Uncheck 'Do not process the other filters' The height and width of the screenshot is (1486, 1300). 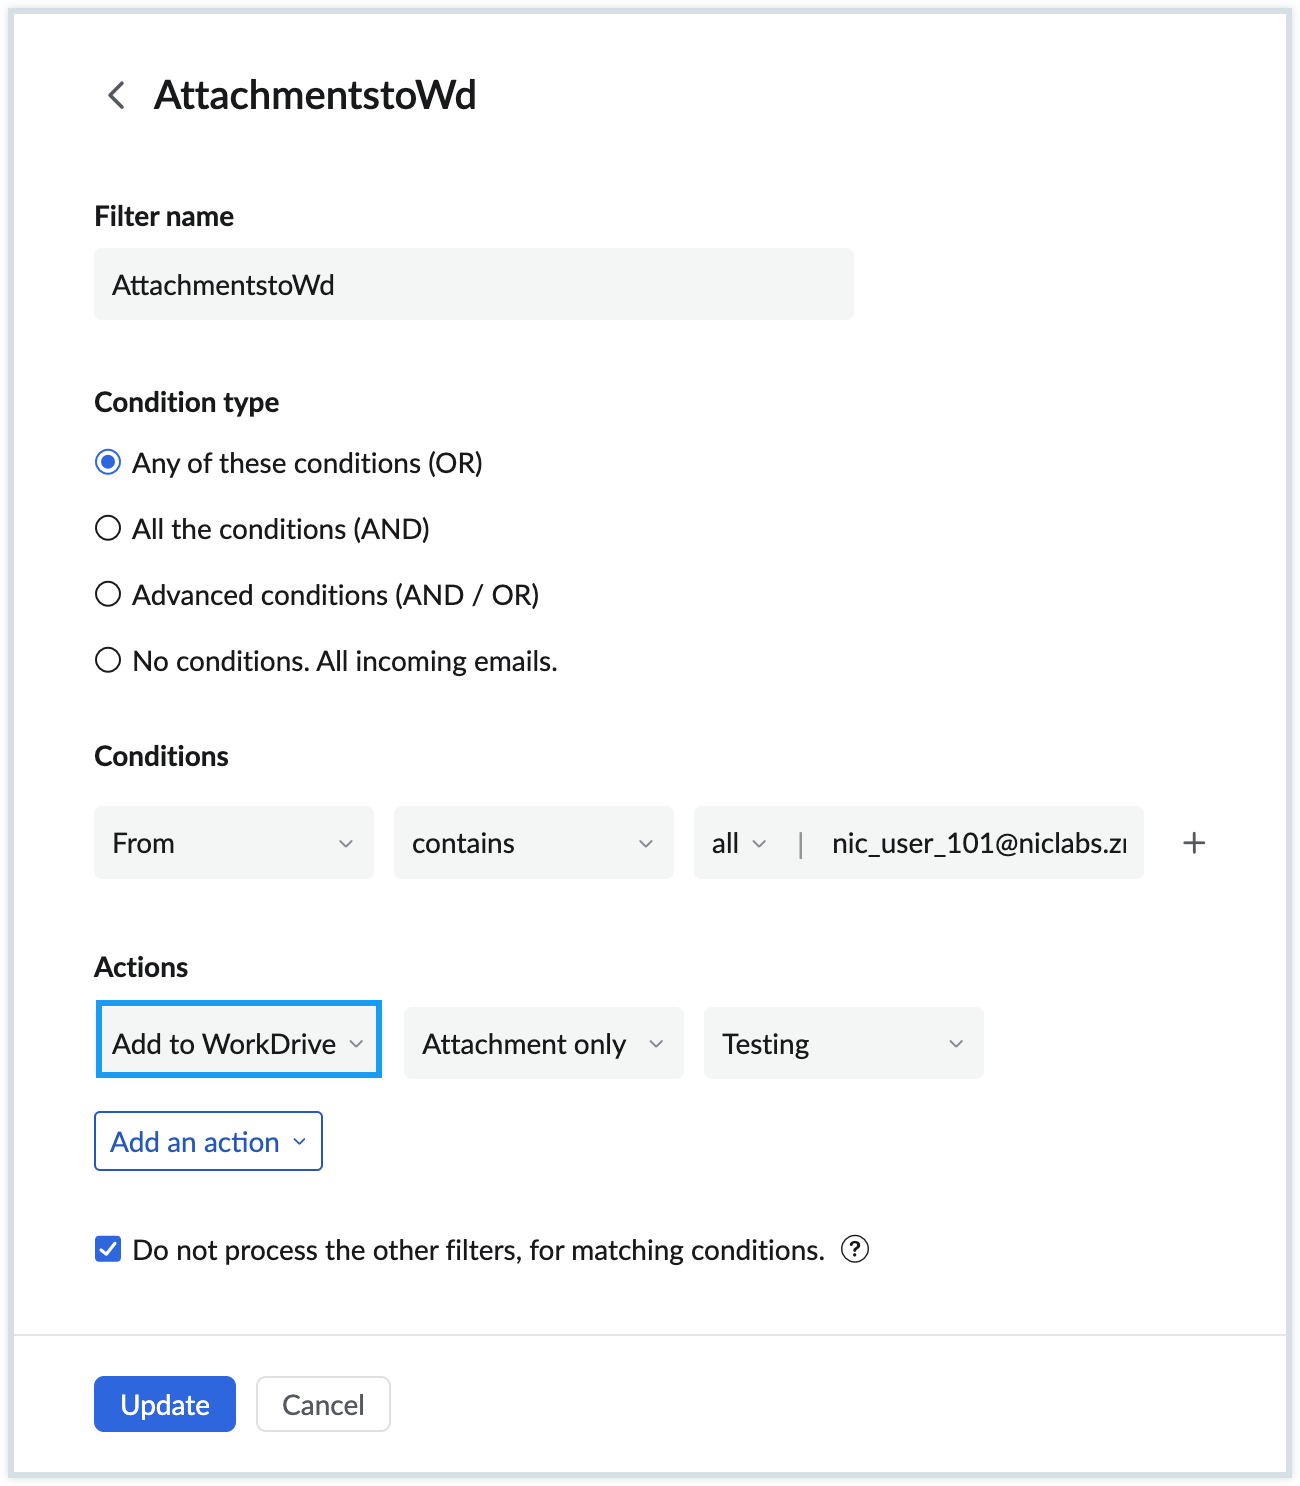click(x=107, y=1247)
